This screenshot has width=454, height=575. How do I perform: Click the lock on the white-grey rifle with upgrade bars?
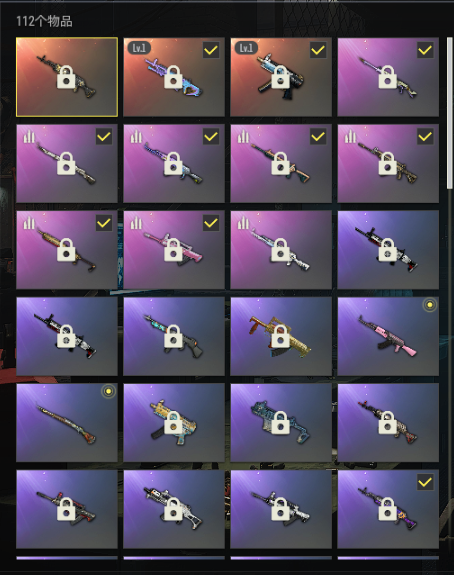pos(281,250)
